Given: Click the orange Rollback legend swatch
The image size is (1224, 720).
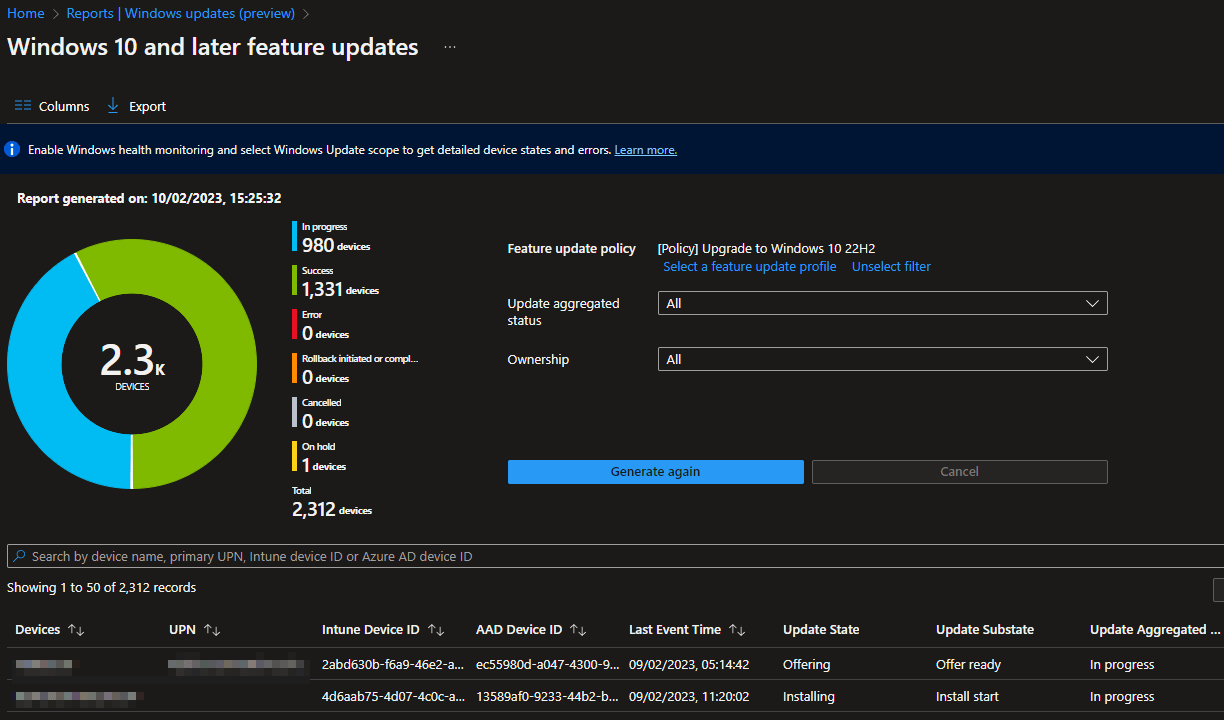Looking at the screenshot, I should click(x=295, y=369).
